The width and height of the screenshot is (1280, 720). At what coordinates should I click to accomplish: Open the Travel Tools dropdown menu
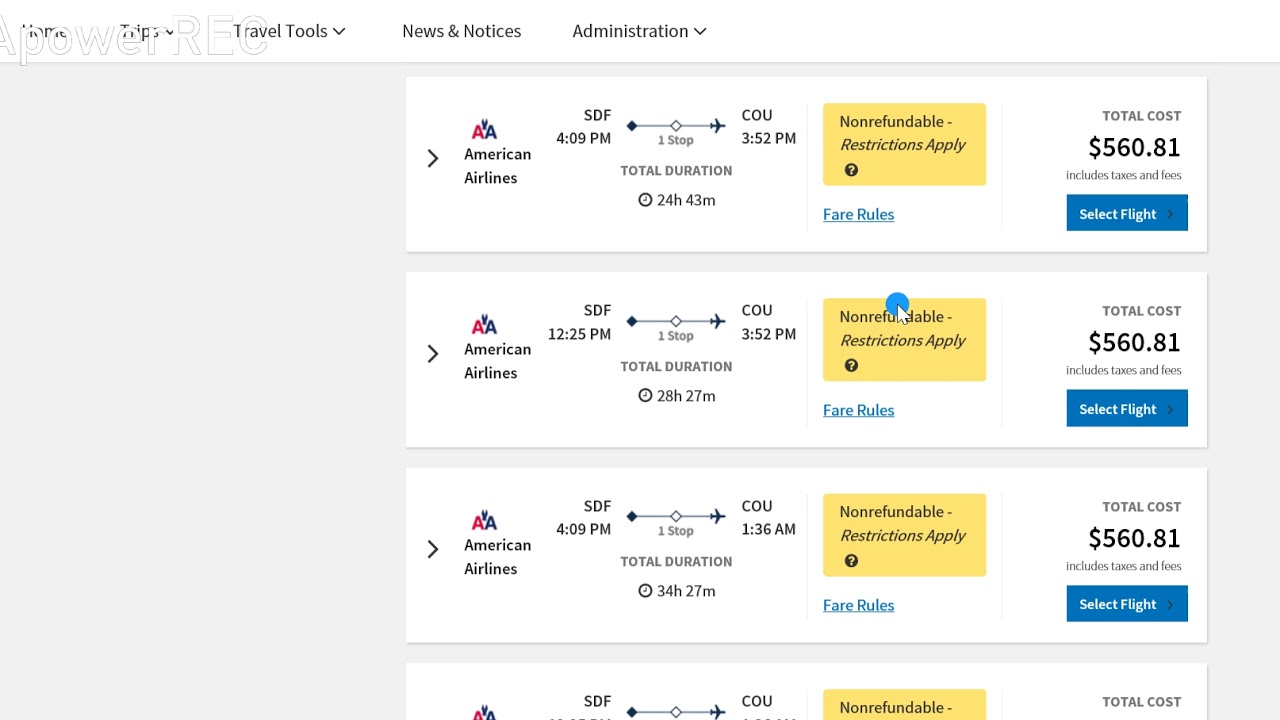(x=289, y=31)
